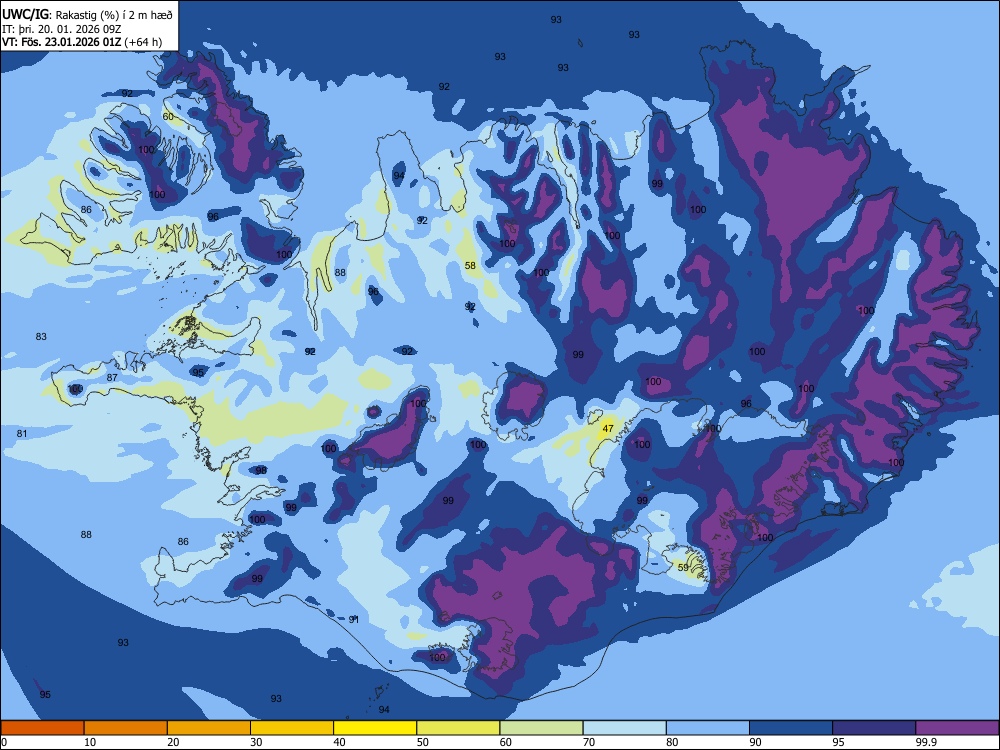Click the 'IT: þri. 20. 01. 2026 09Z' line
Viewport: 1000px width, 750px height.
point(62,29)
